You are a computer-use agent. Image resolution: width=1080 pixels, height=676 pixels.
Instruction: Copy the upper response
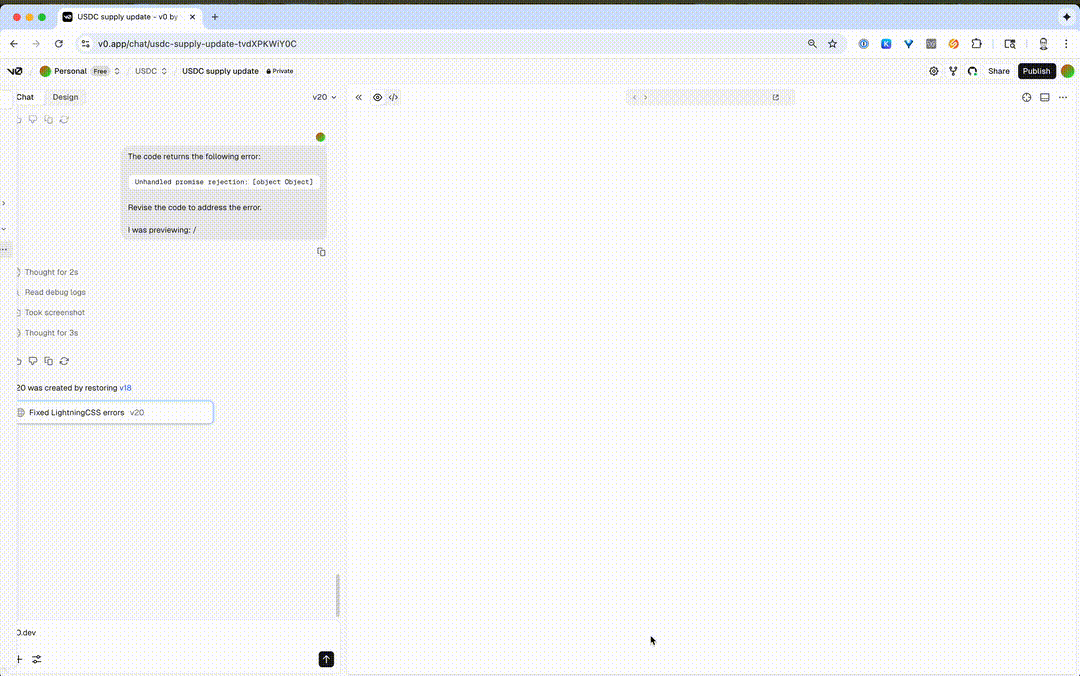(48, 120)
